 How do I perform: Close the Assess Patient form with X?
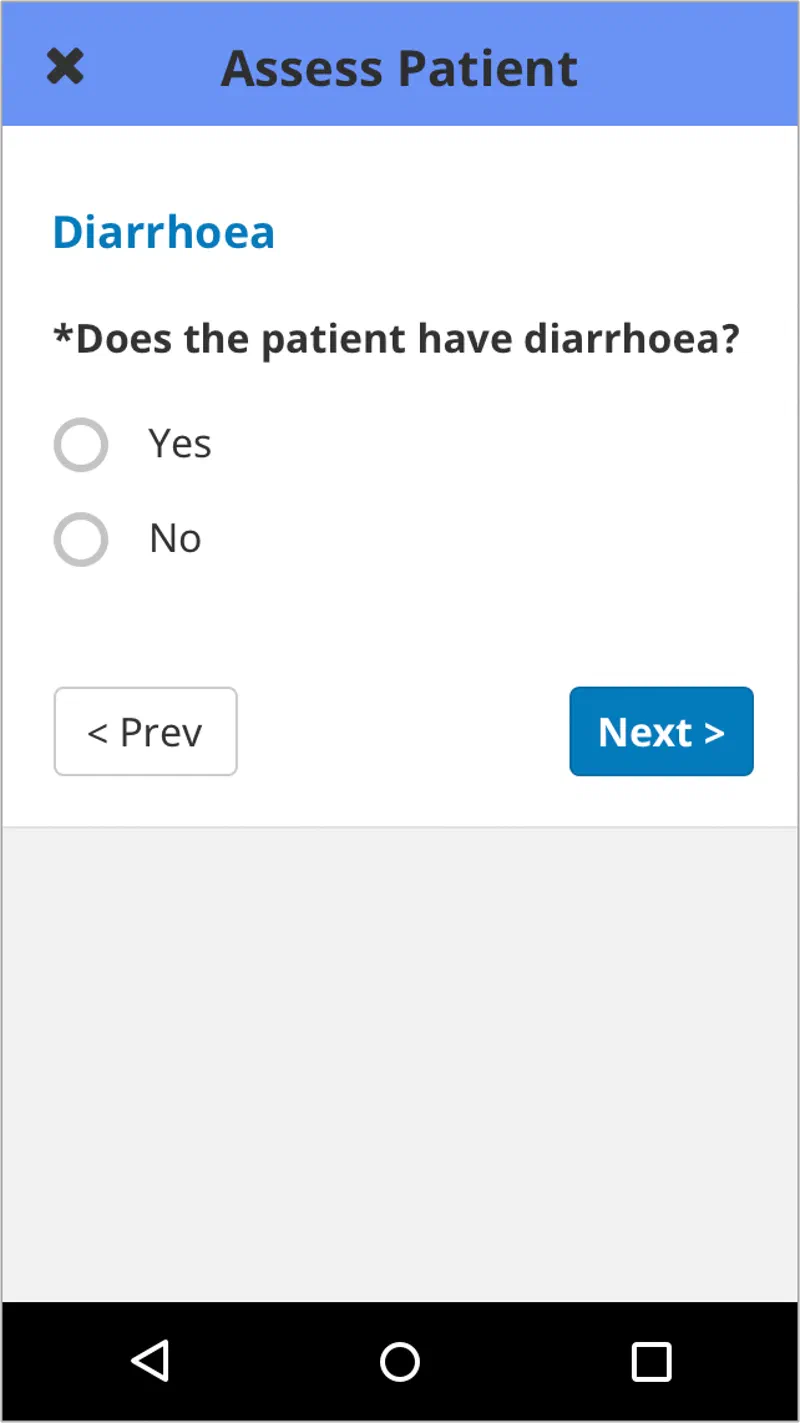65,67
